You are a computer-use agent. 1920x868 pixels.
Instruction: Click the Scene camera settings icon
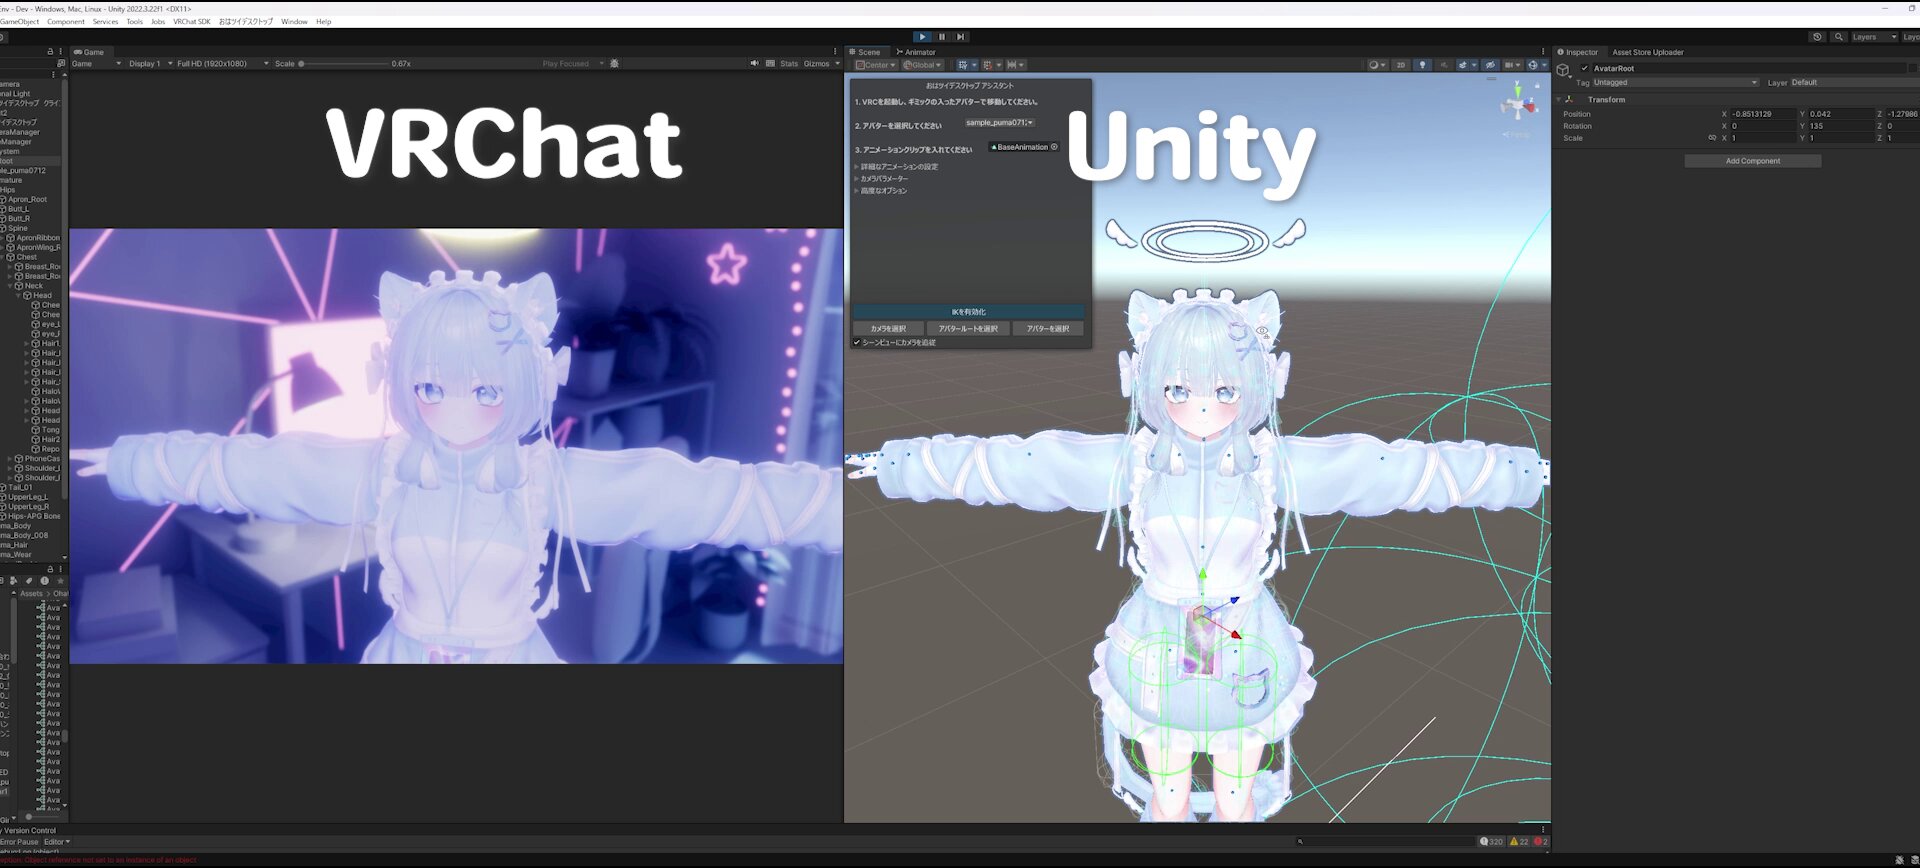pos(1511,65)
